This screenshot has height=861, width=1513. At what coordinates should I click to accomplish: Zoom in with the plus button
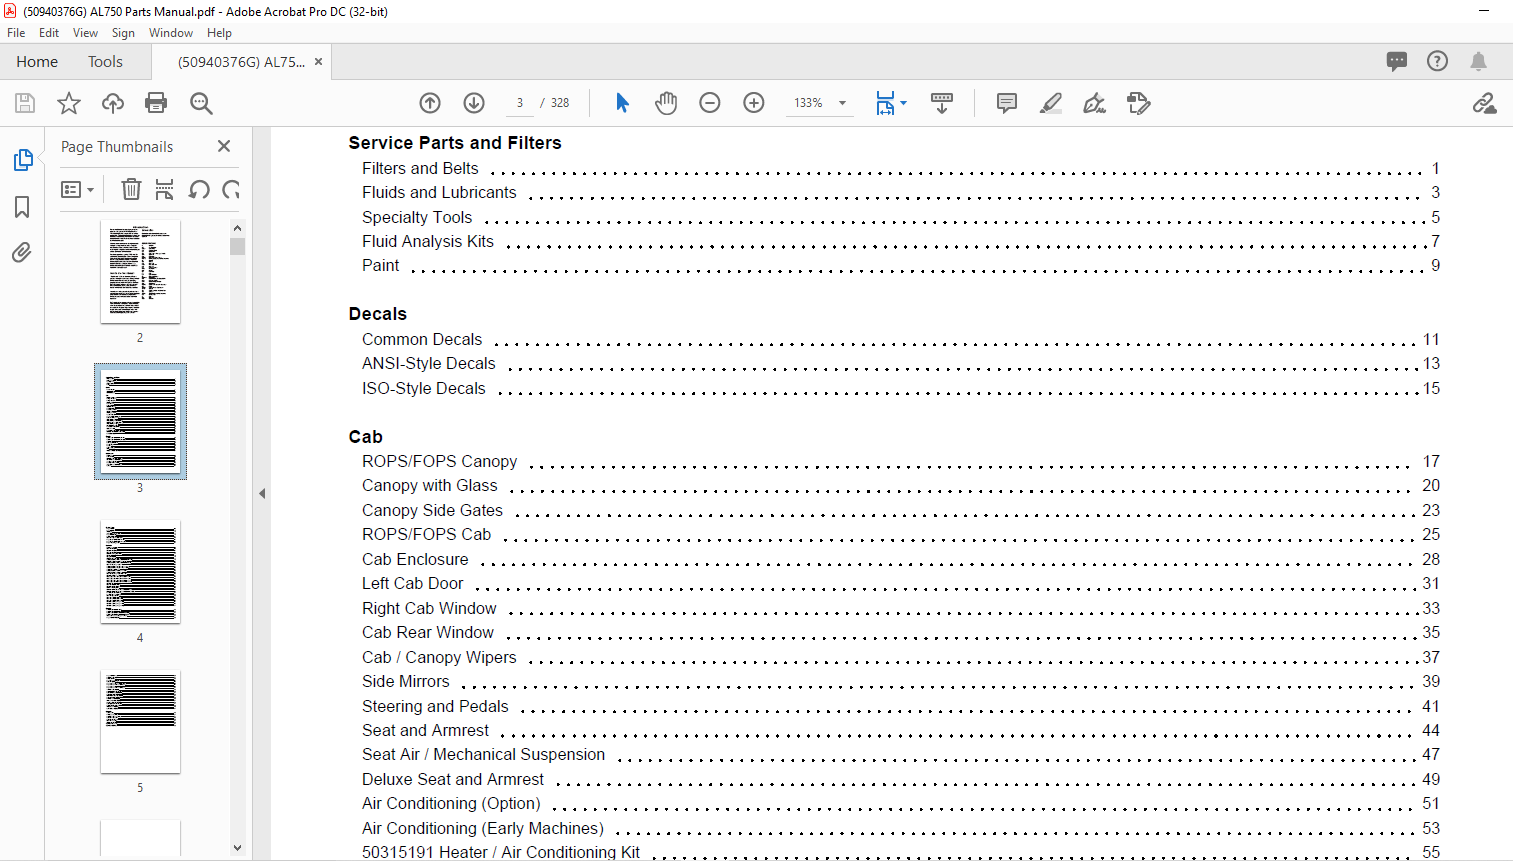click(754, 103)
